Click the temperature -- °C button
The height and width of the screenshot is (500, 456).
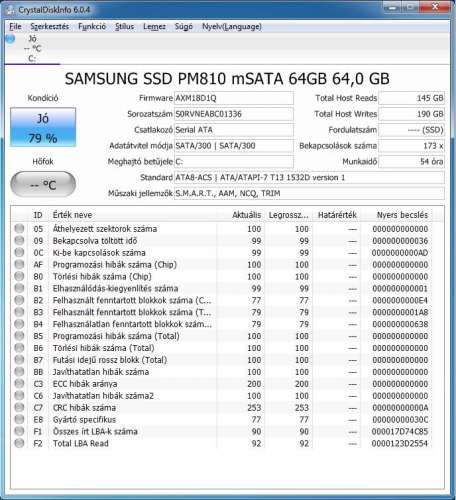43,184
